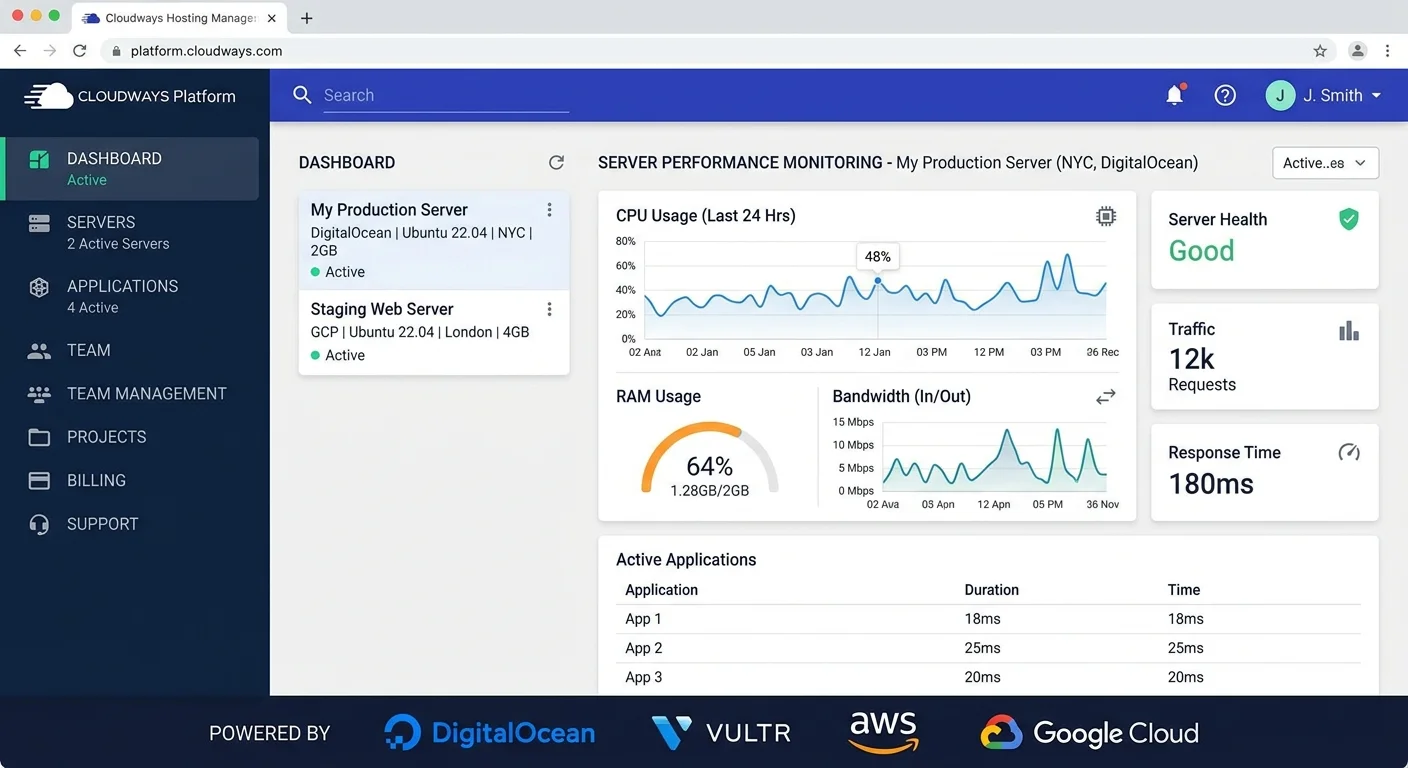Click the Search input field
Screen dimensions: 1408x768
pyautogui.click(x=445, y=95)
